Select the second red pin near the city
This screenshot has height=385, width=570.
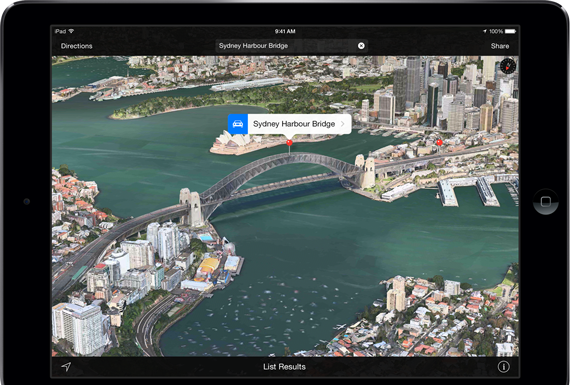(x=439, y=143)
